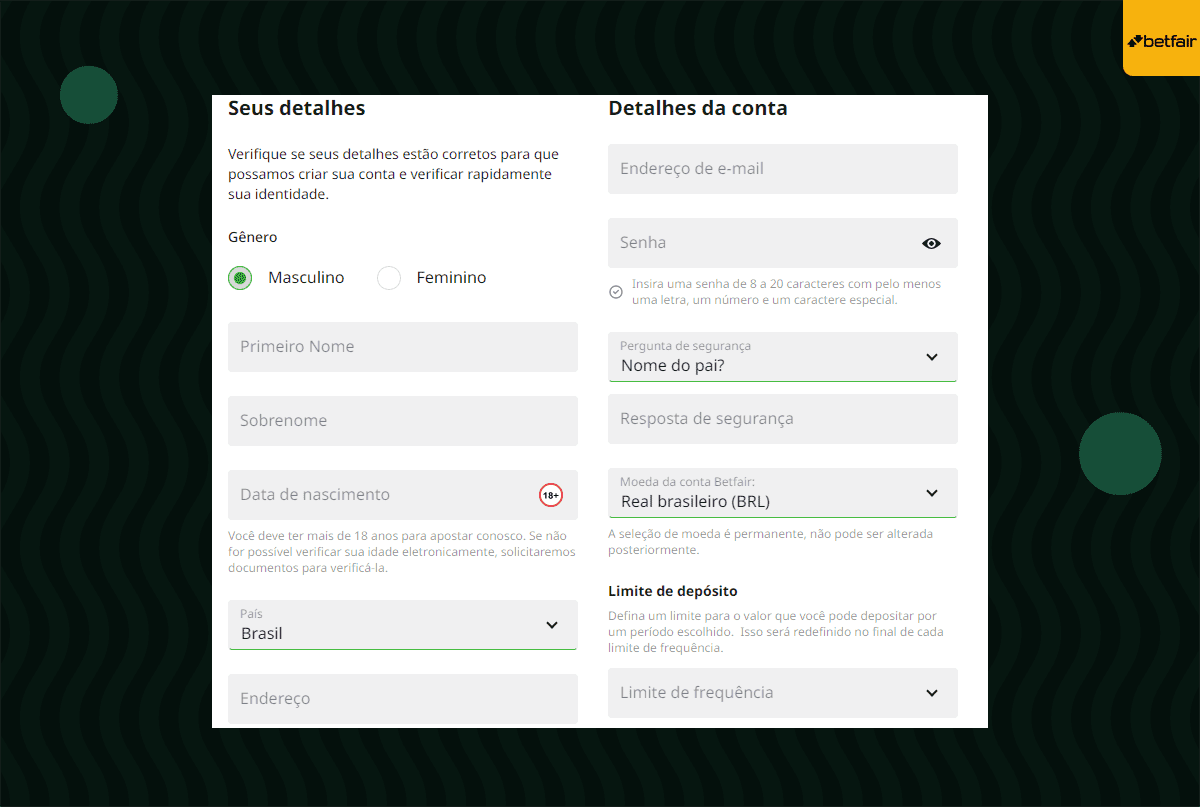Click the Endereço input field
Viewport: 1200px width, 807px height.
click(403, 699)
